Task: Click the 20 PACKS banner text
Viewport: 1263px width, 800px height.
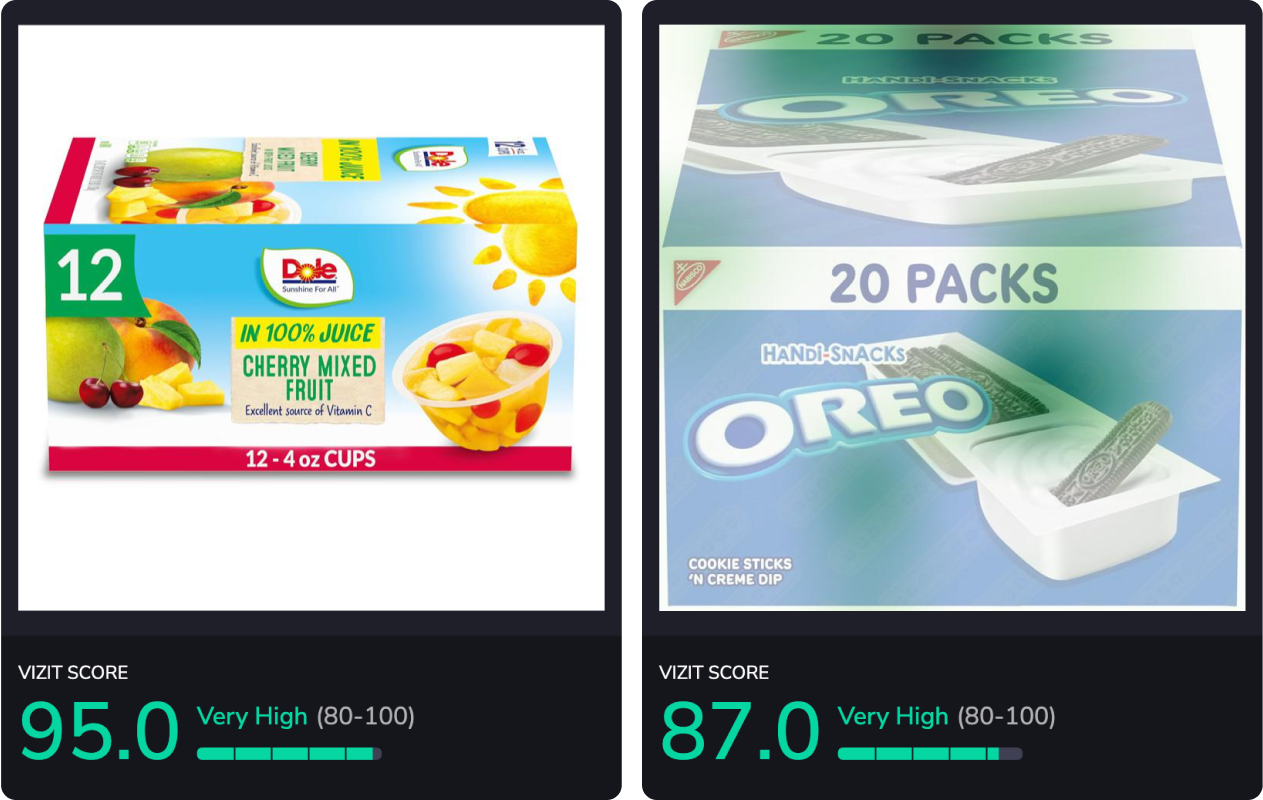Action: tap(944, 284)
